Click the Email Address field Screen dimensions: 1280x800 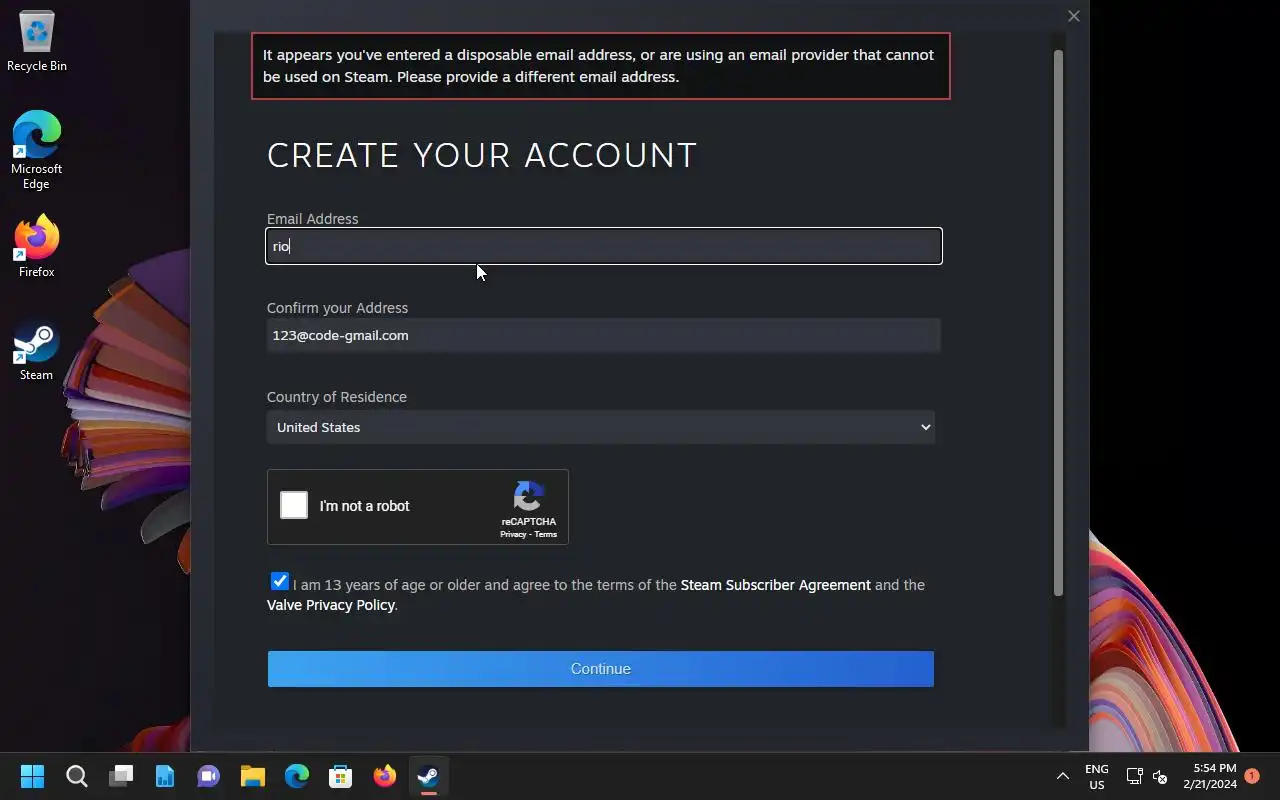pyautogui.click(x=604, y=246)
